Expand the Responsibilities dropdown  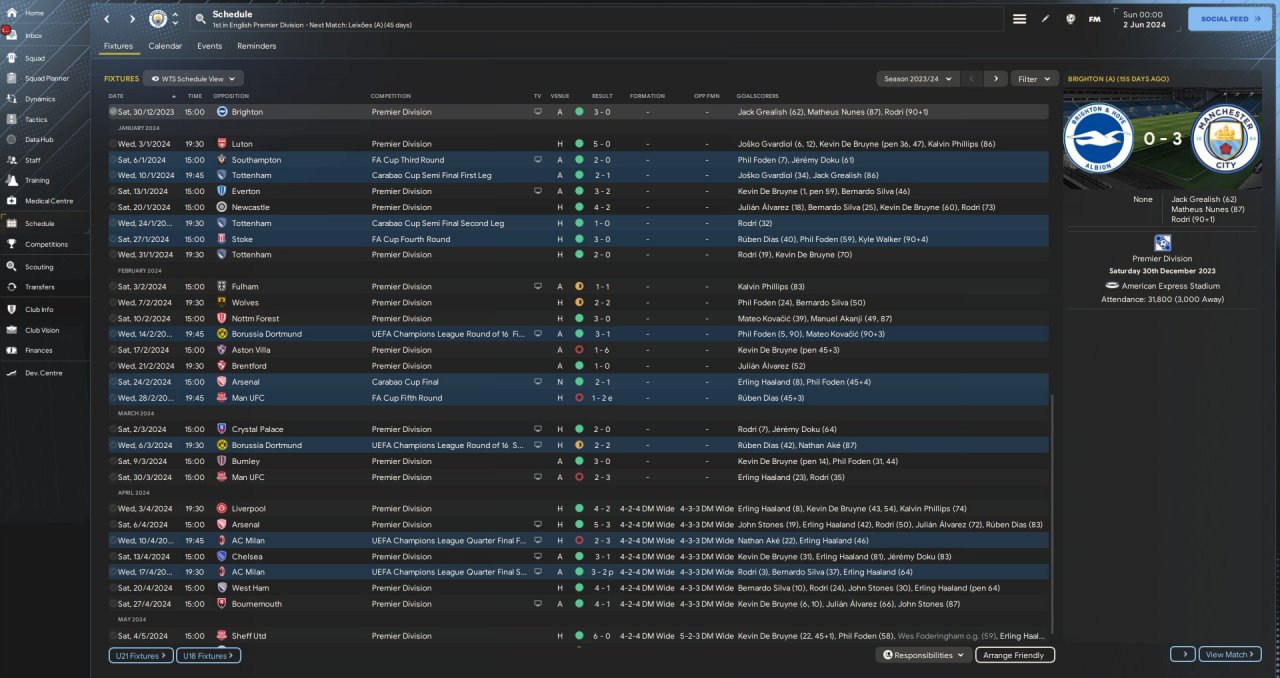925,655
